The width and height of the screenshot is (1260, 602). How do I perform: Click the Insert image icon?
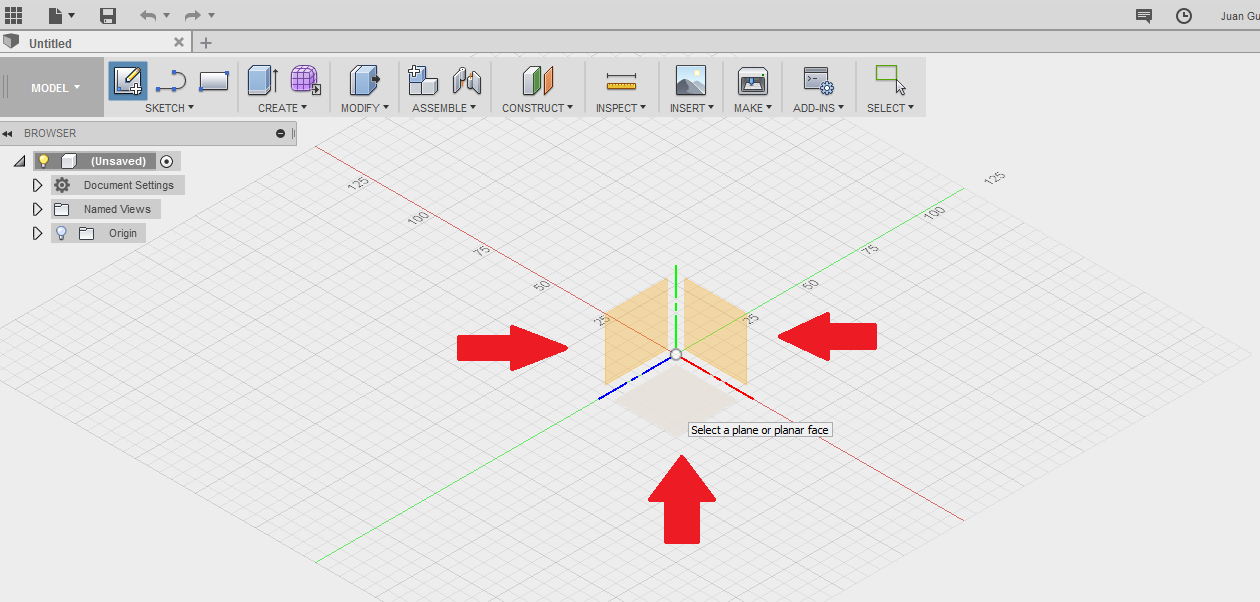click(x=691, y=81)
